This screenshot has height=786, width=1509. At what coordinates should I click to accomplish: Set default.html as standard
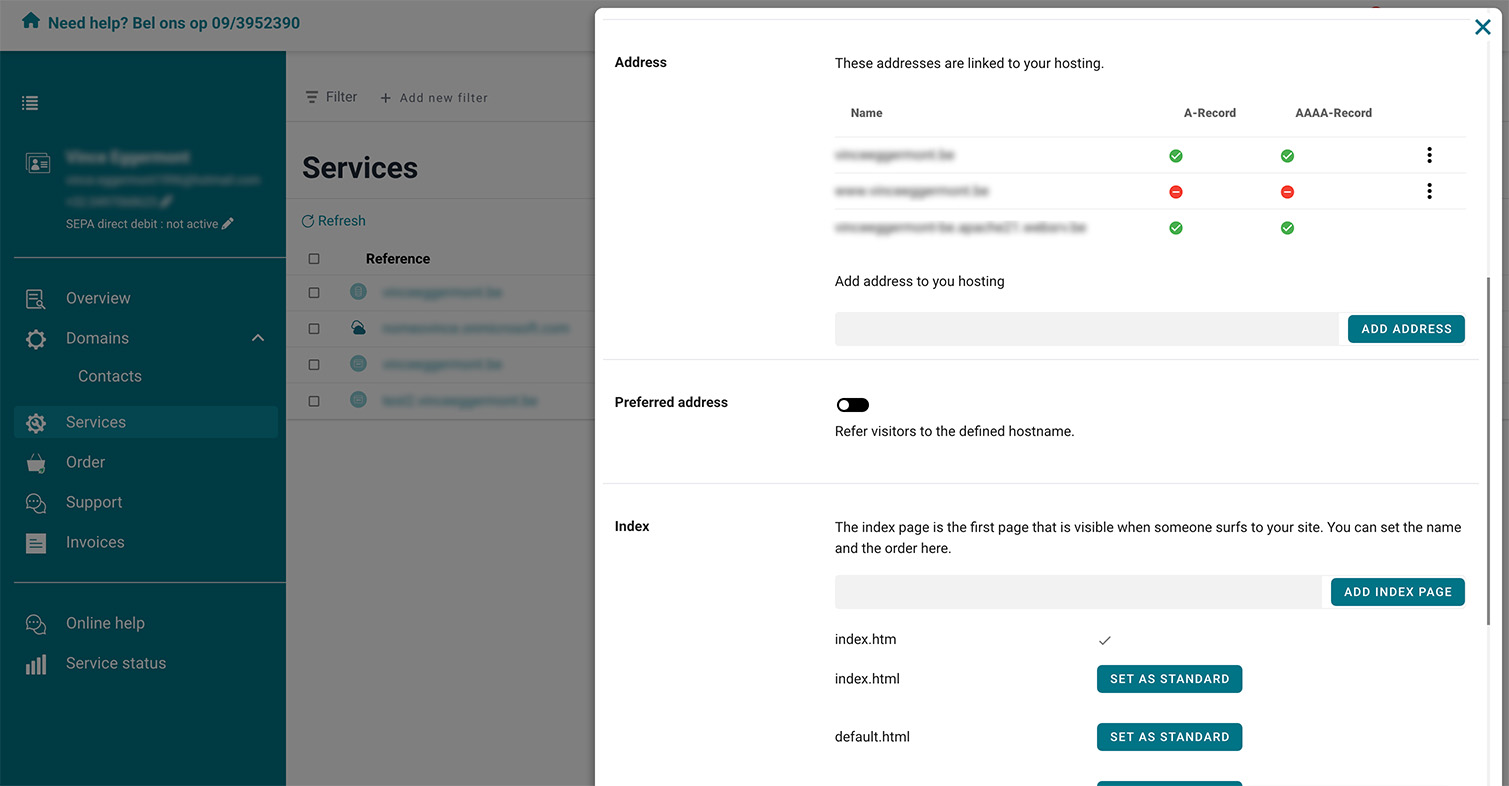click(x=1169, y=737)
